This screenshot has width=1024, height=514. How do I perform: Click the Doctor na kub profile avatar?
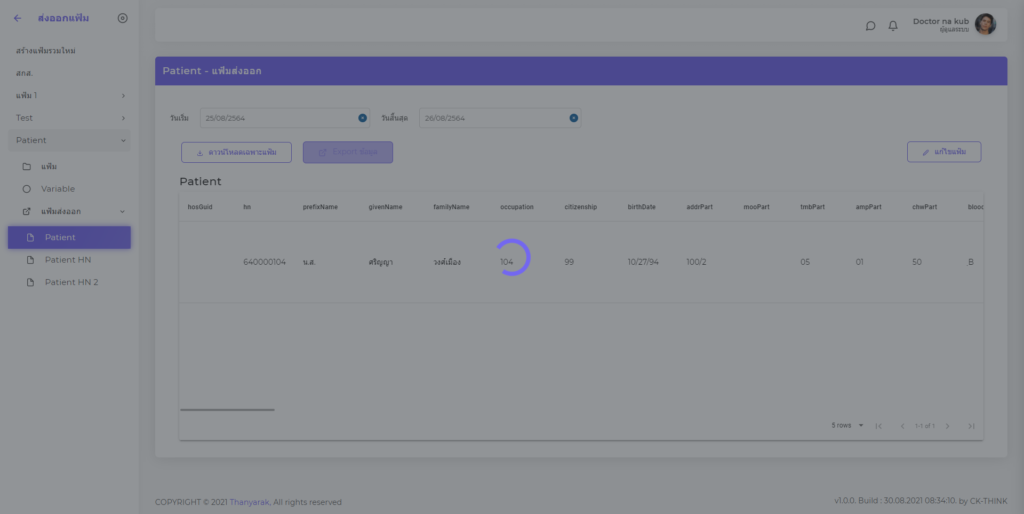pos(985,25)
